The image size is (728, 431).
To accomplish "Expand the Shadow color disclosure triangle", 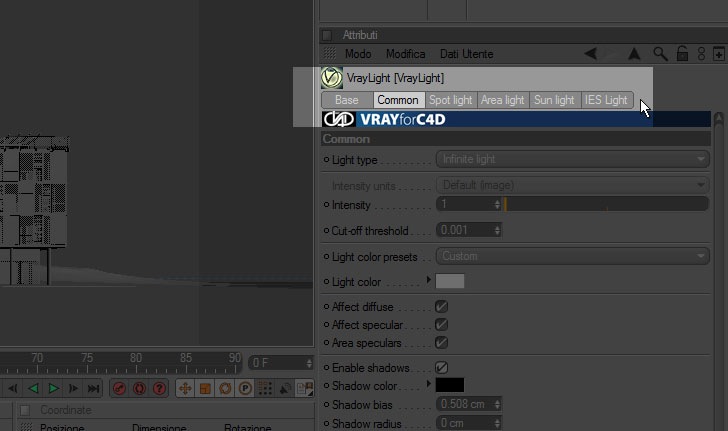I will pyautogui.click(x=429, y=384).
